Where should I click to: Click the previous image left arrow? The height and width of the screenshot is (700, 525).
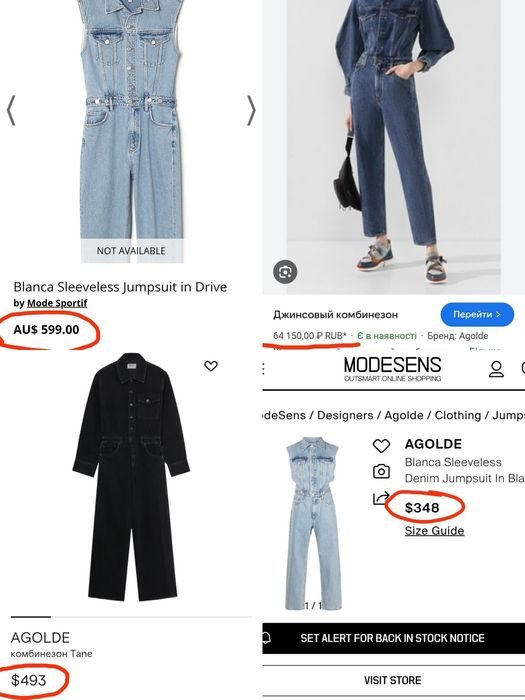11,110
